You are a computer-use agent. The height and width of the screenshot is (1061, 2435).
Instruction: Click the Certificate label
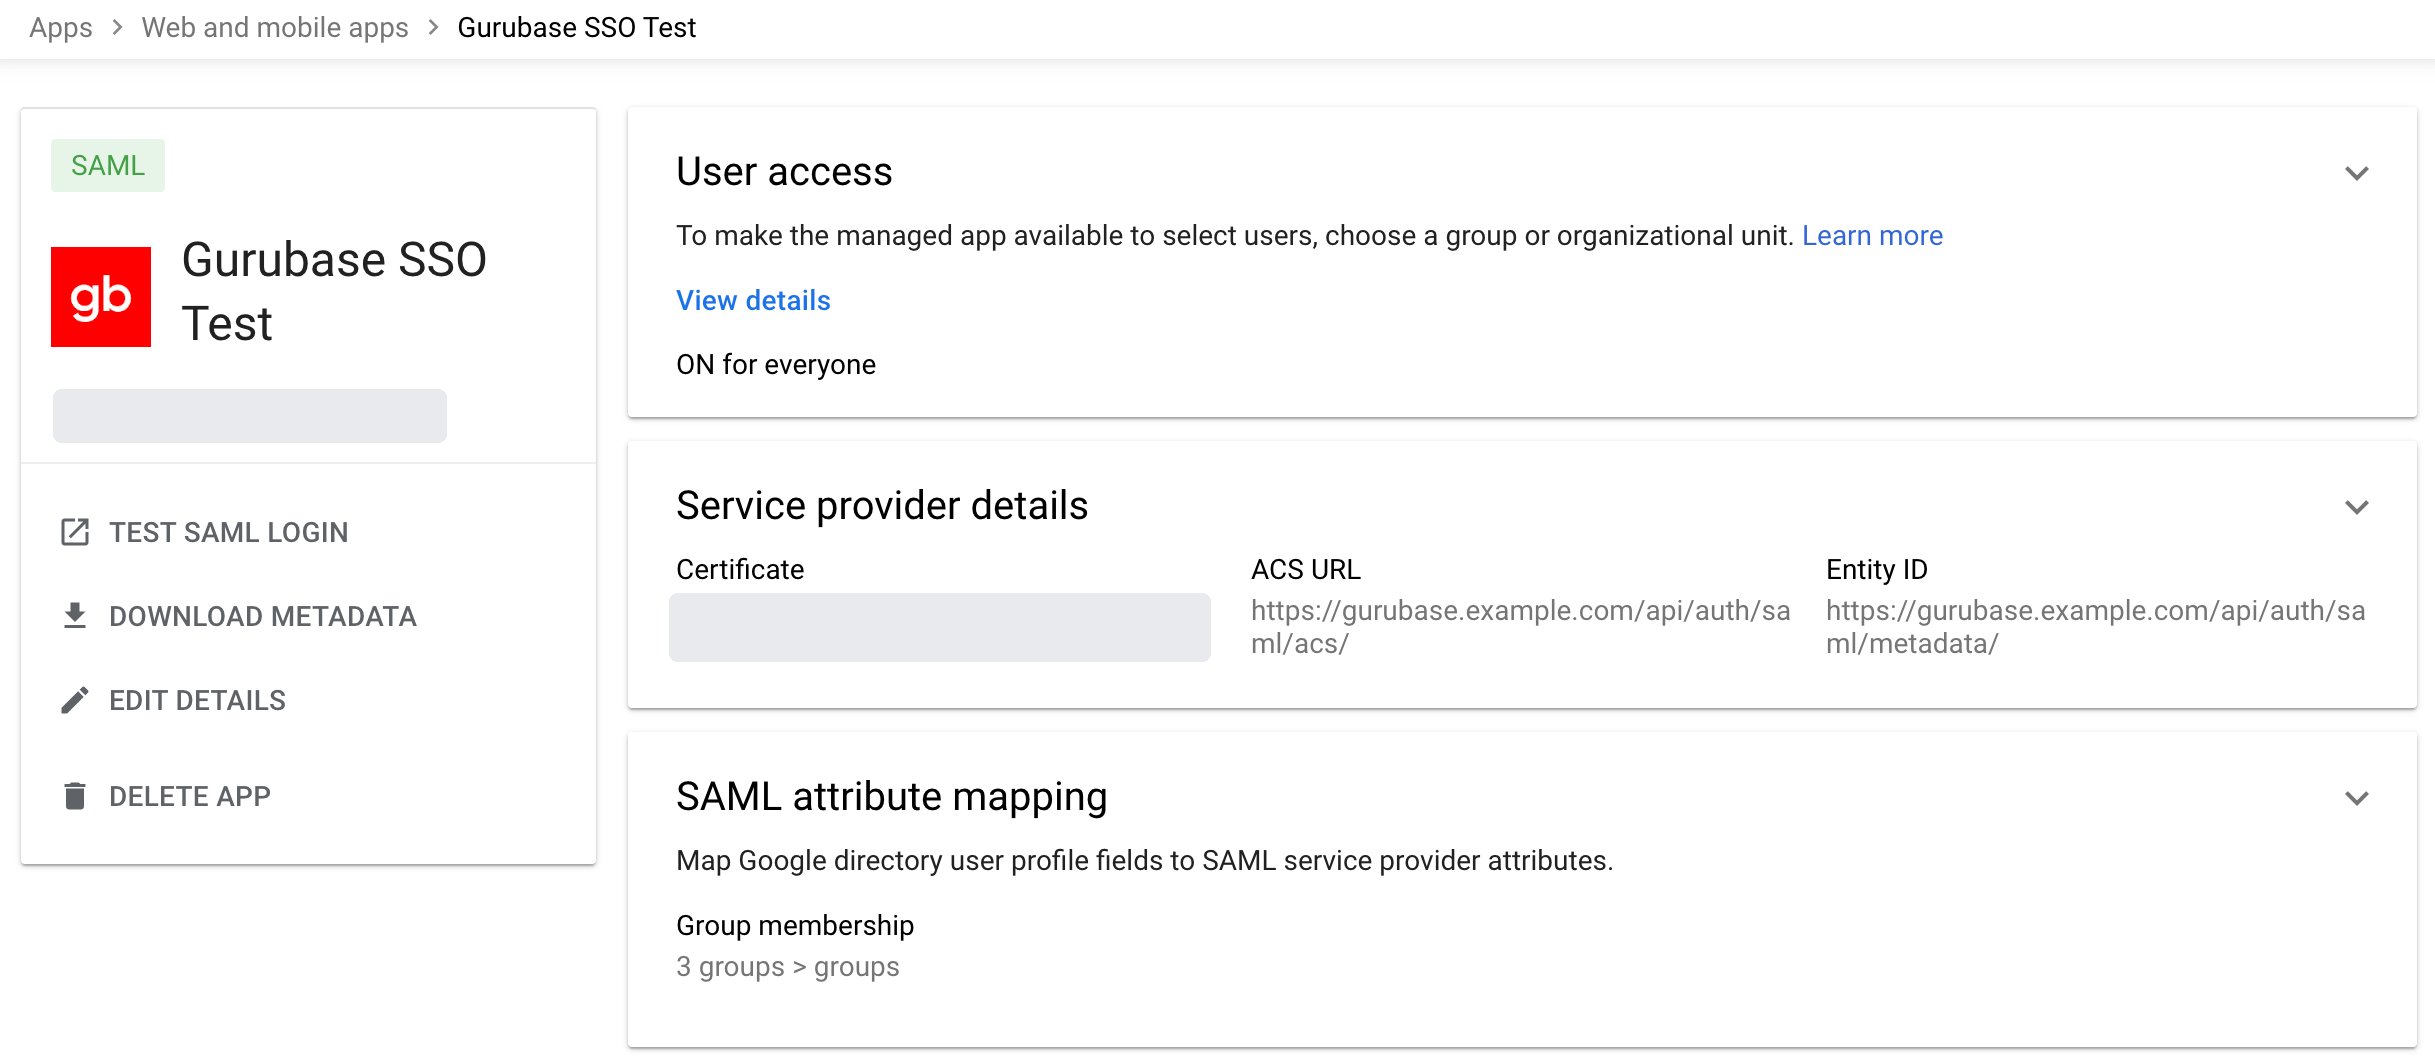click(x=740, y=570)
